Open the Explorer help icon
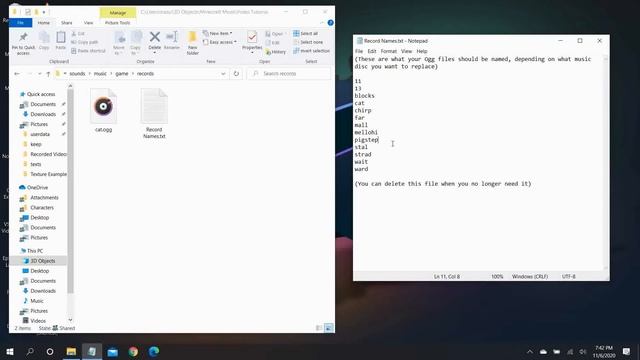The image size is (640, 360). 331,23
